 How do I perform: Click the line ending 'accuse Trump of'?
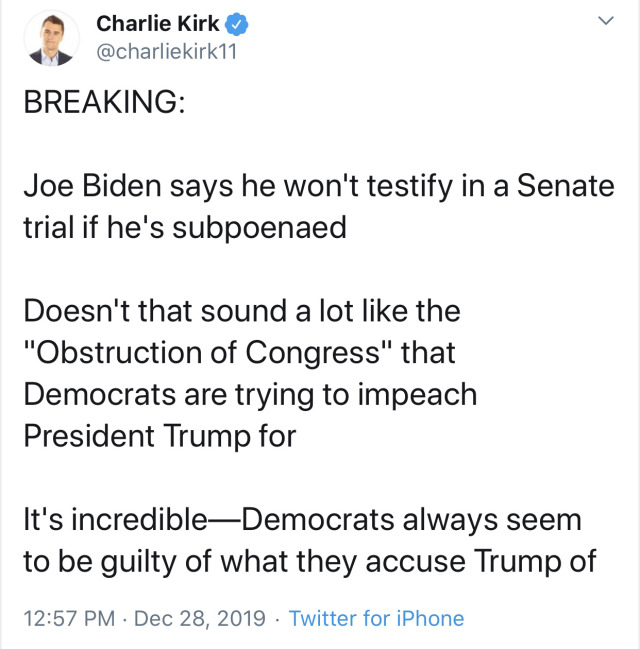click(x=310, y=562)
